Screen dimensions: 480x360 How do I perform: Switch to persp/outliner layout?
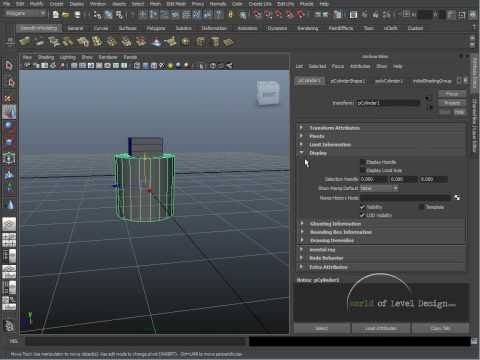9,256
